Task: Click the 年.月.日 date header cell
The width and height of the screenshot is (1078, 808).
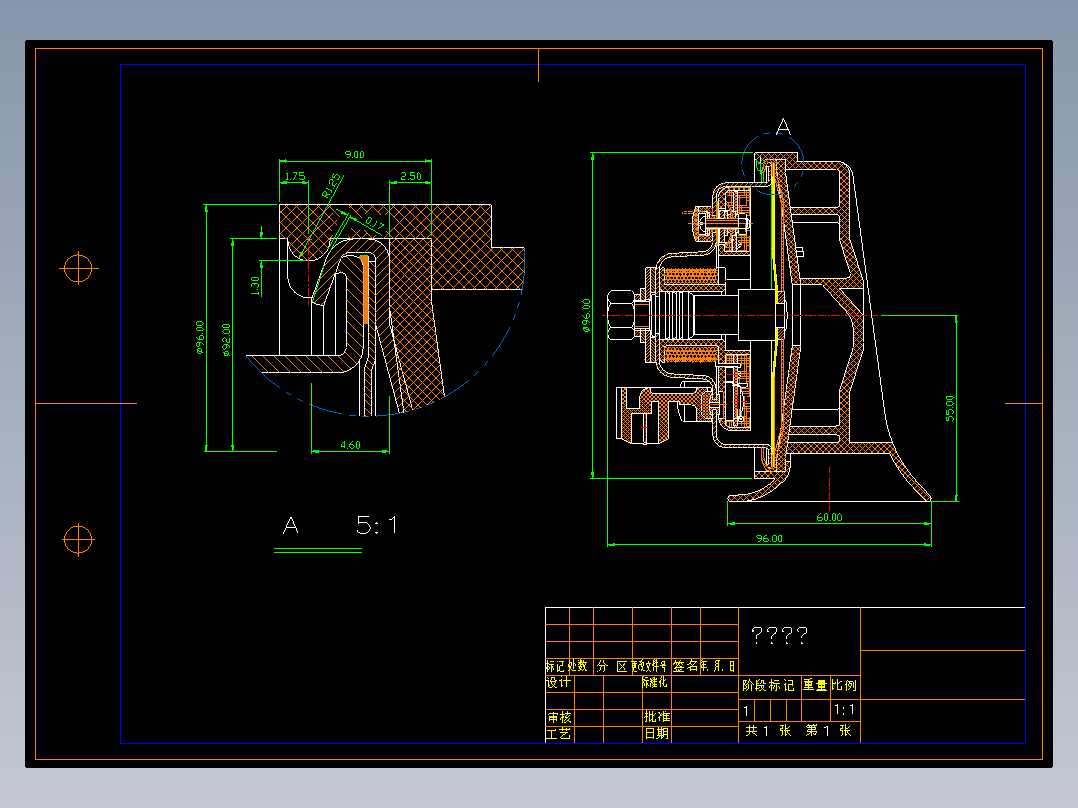Action: point(718,666)
